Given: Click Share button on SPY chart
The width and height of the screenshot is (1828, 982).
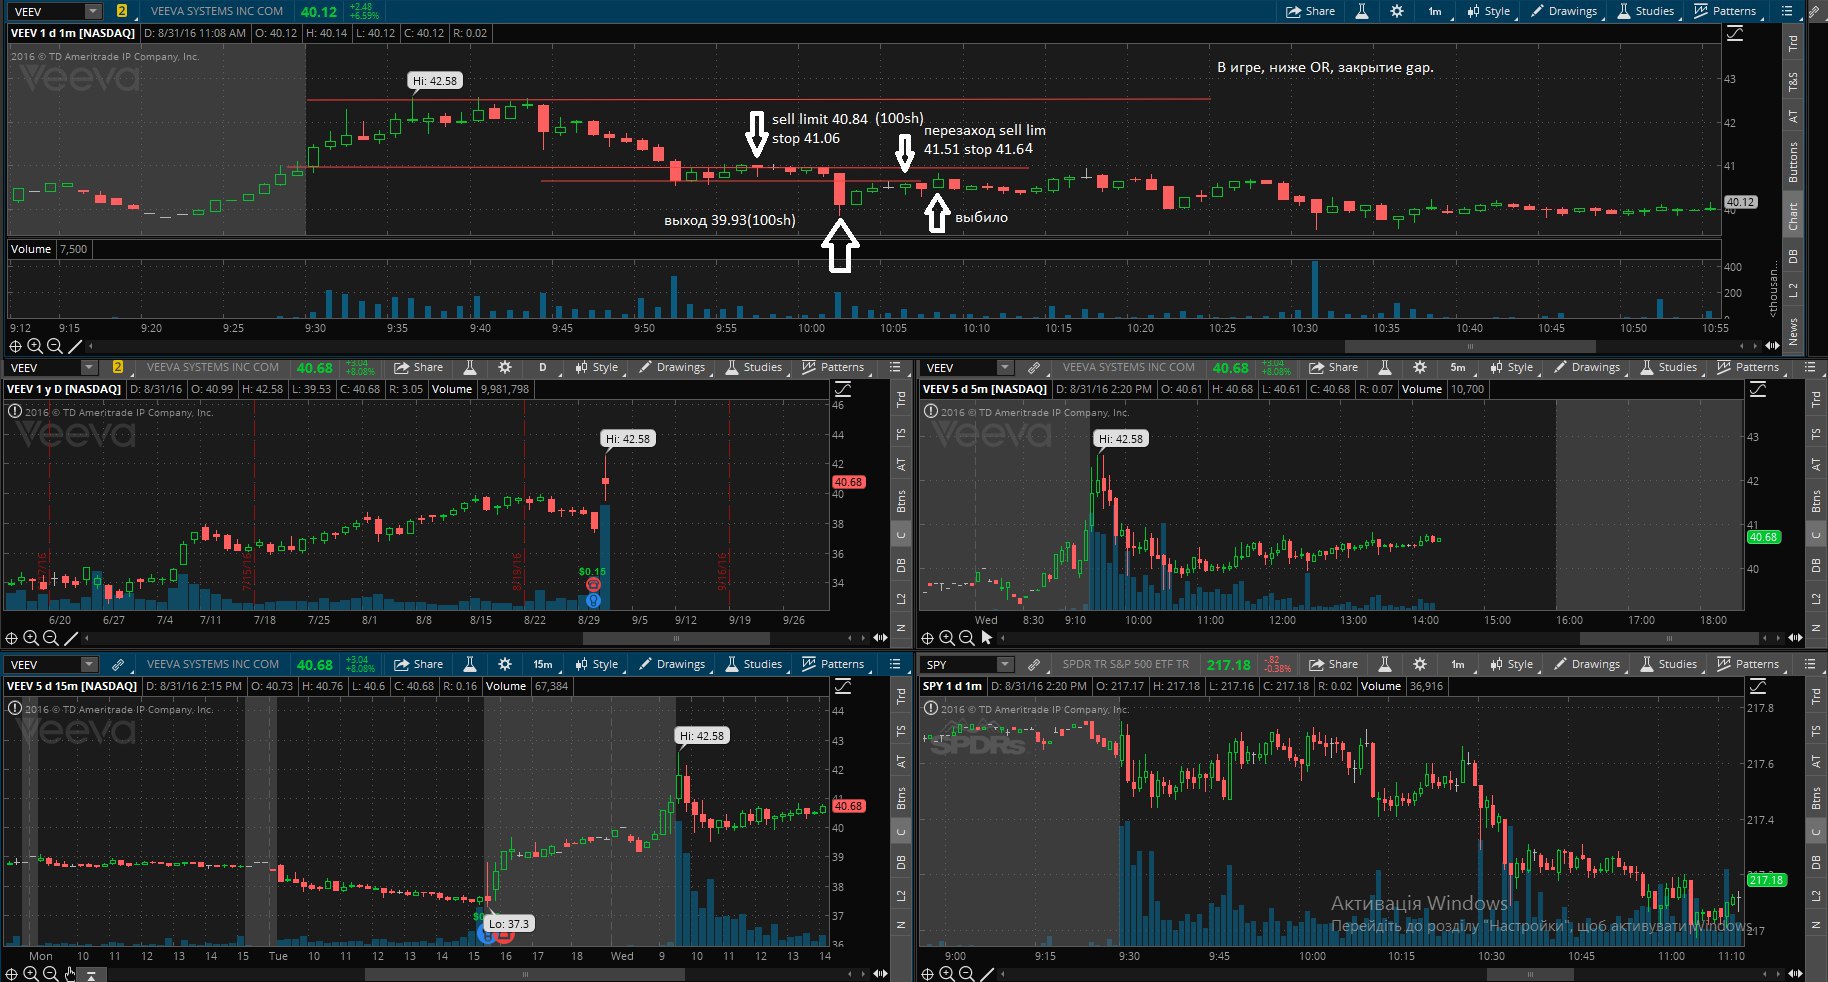Looking at the screenshot, I should tap(1333, 664).
